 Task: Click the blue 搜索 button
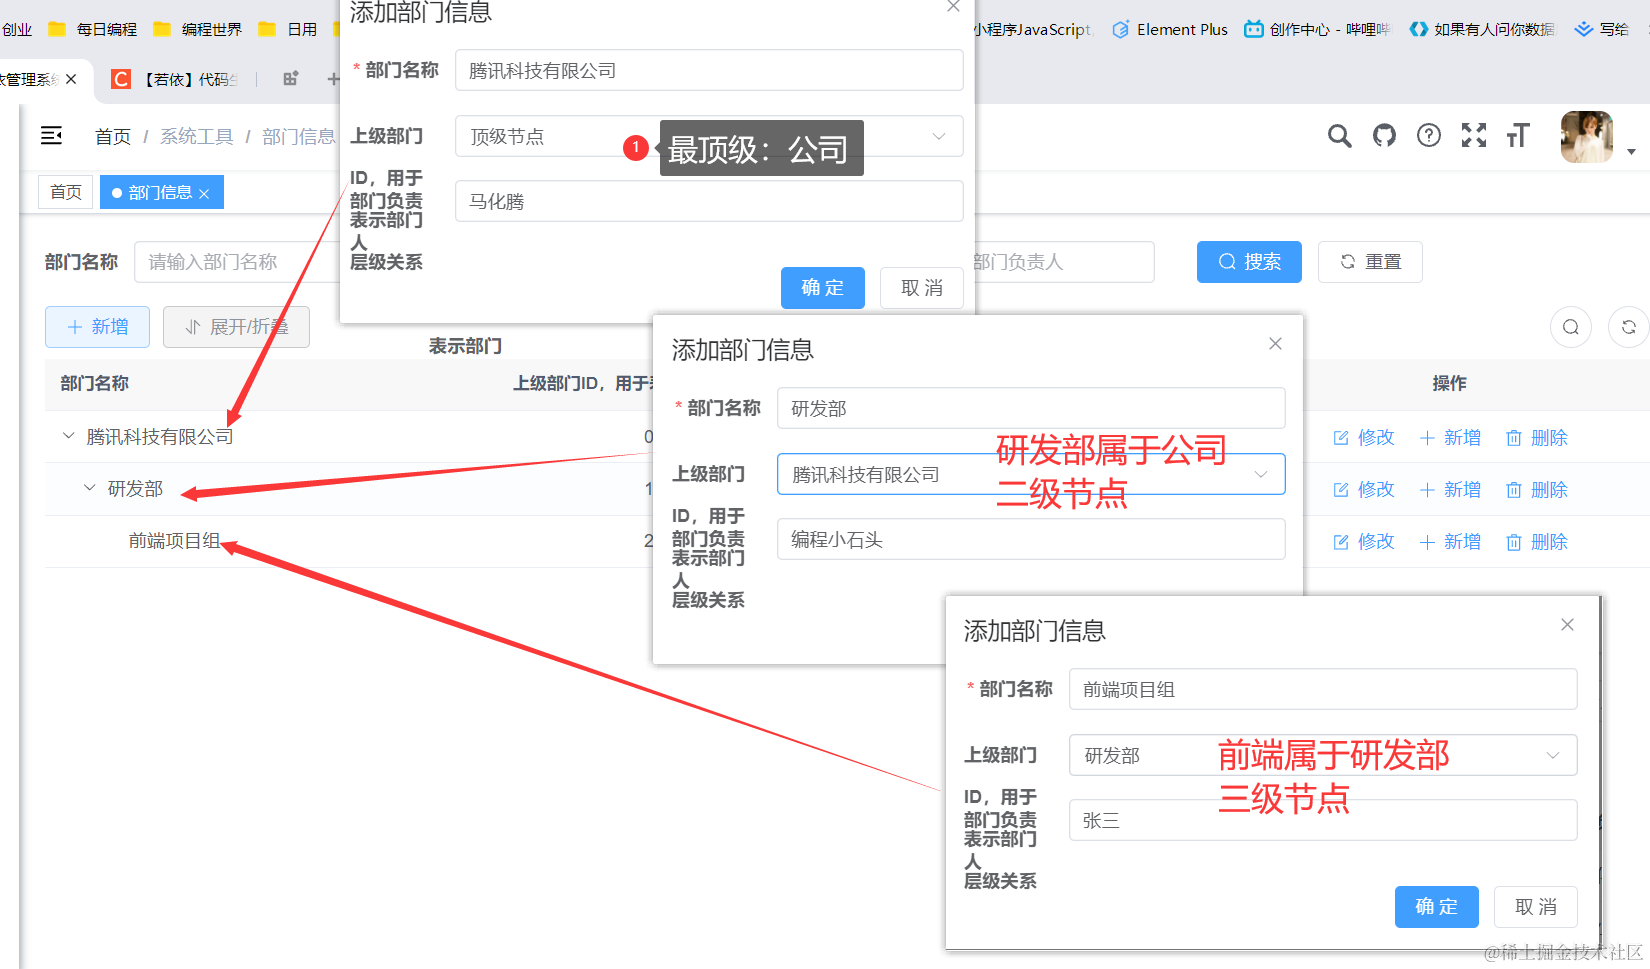(x=1249, y=262)
